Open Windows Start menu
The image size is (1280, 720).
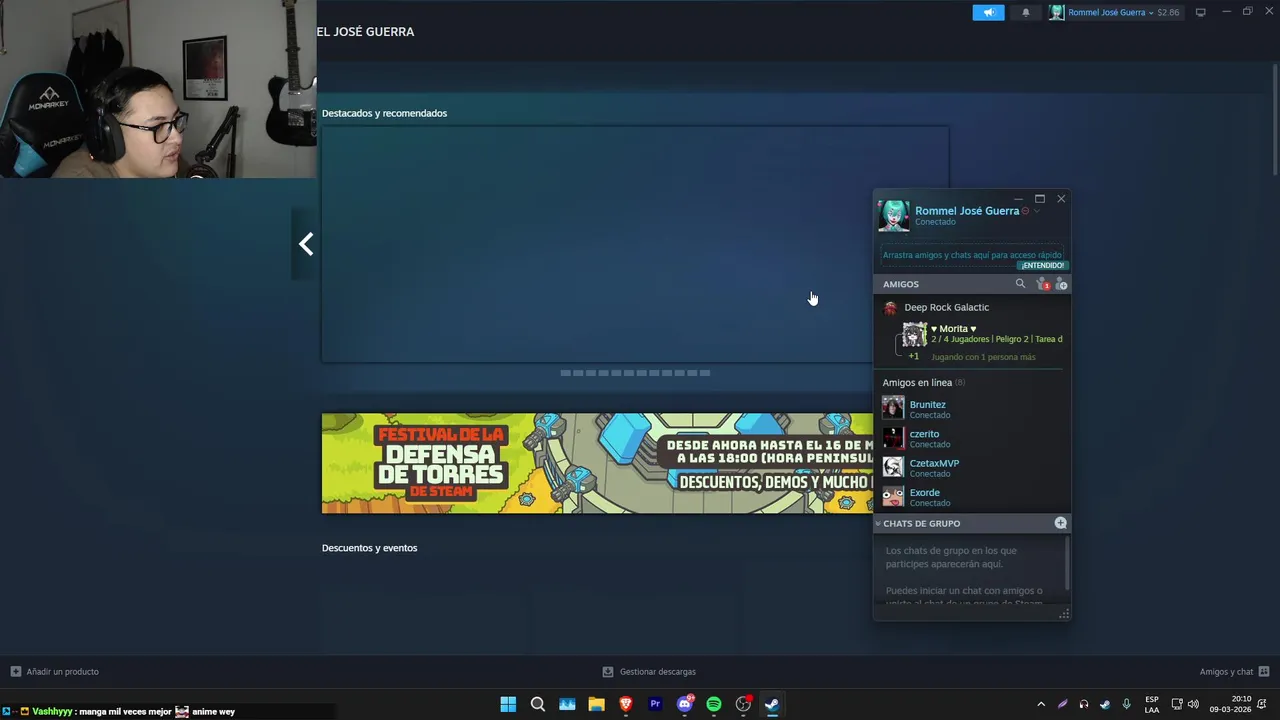508,704
